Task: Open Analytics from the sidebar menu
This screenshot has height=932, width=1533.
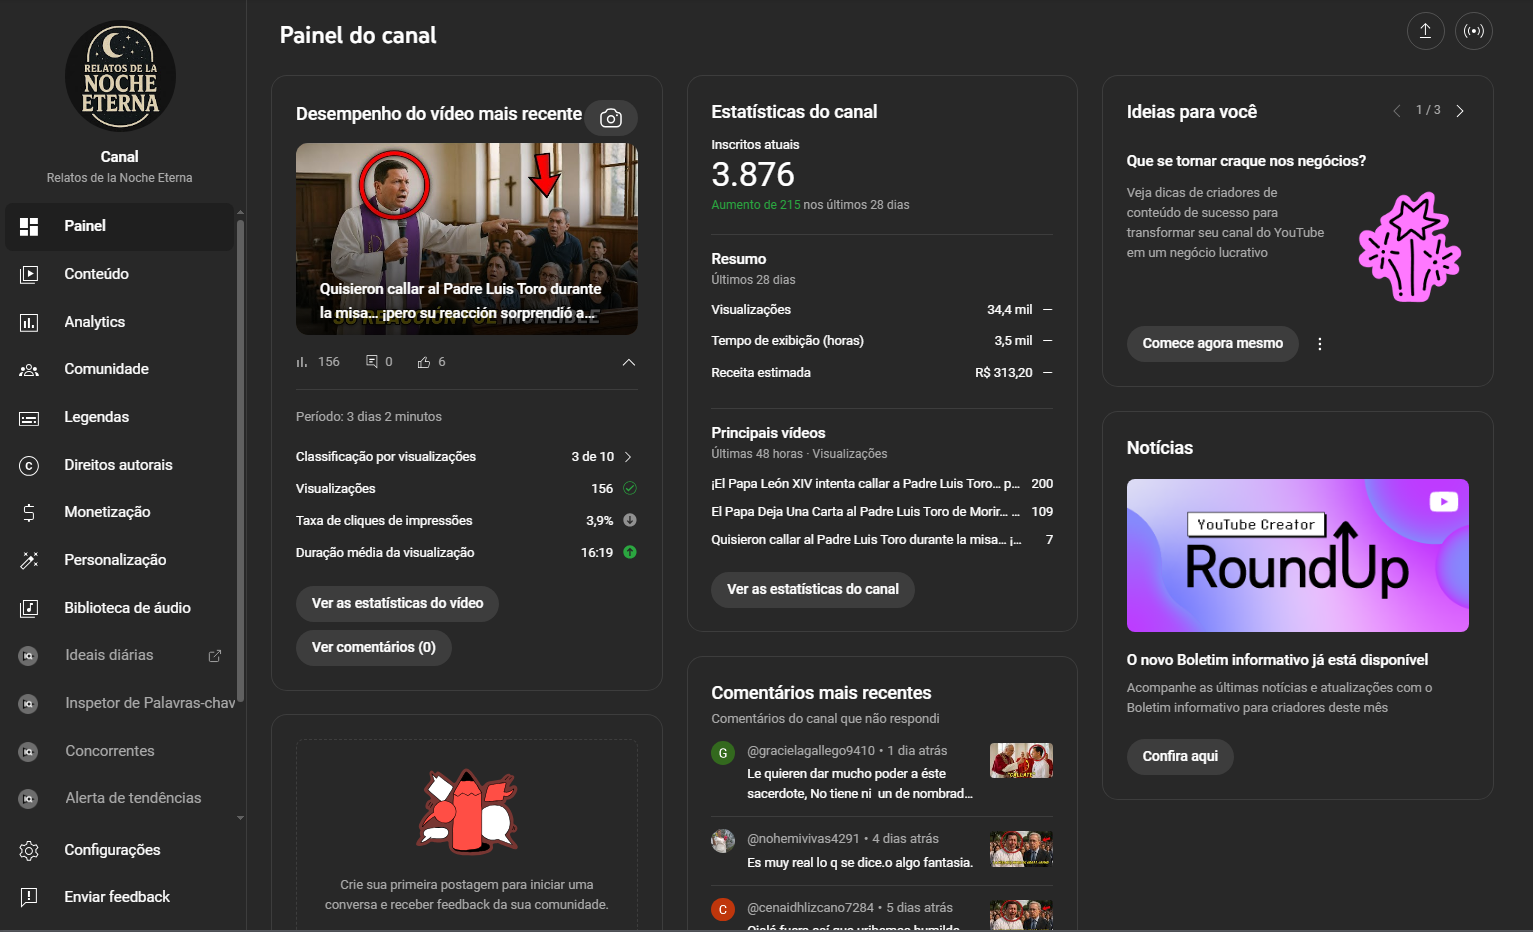Action: tap(119, 322)
